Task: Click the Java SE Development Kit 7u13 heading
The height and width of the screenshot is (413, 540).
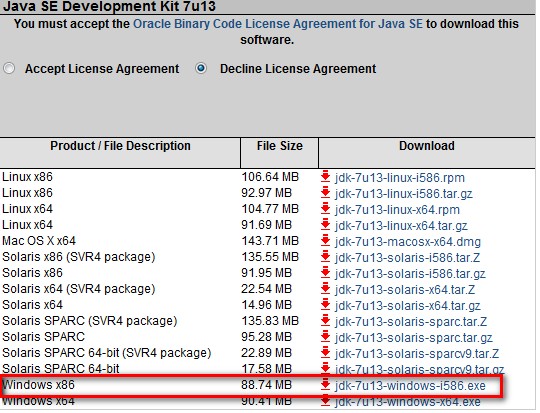Action: point(109,6)
